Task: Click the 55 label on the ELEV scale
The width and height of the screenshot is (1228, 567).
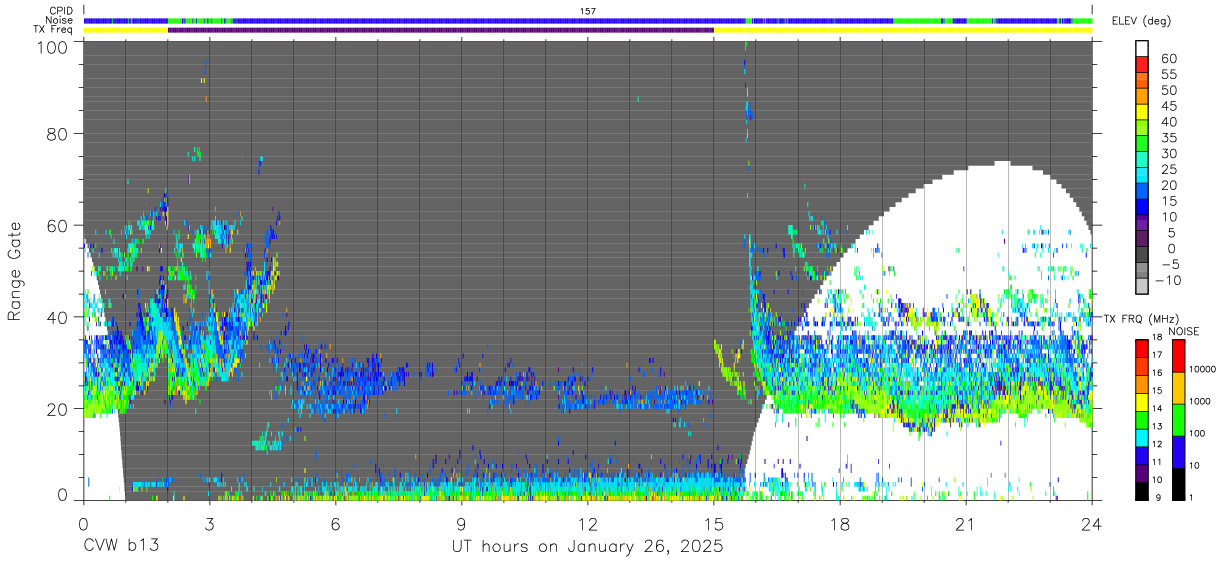Action: [1167, 75]
